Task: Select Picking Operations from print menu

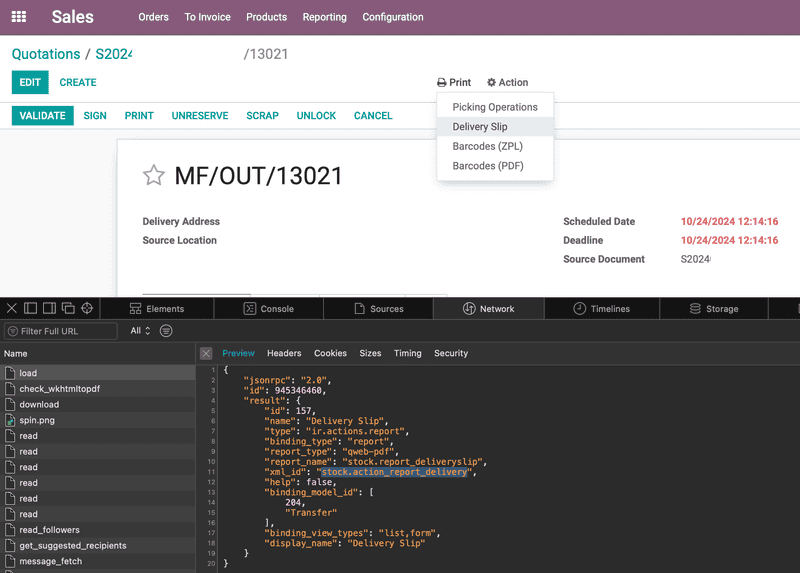Action: pos(495,107)
